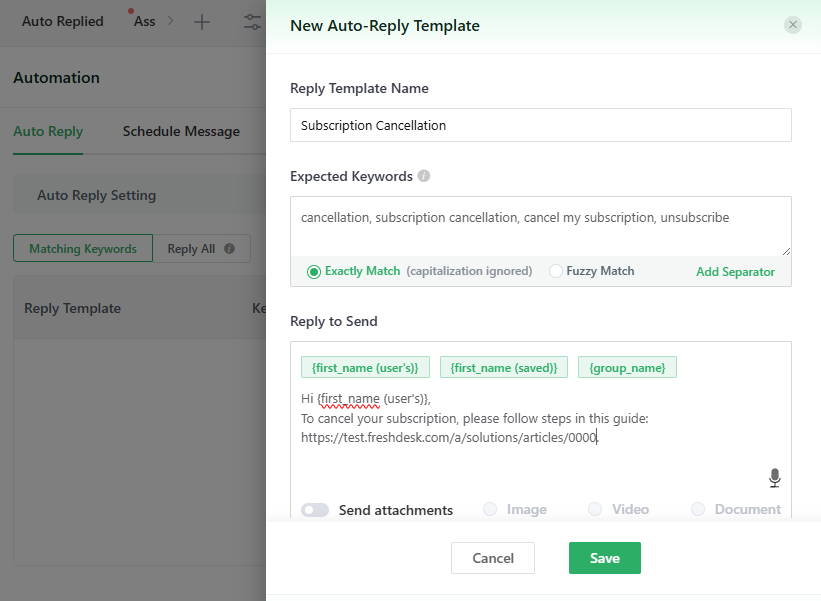
Task: Choose the Document attachment radio button
Action: coord(698,509)
